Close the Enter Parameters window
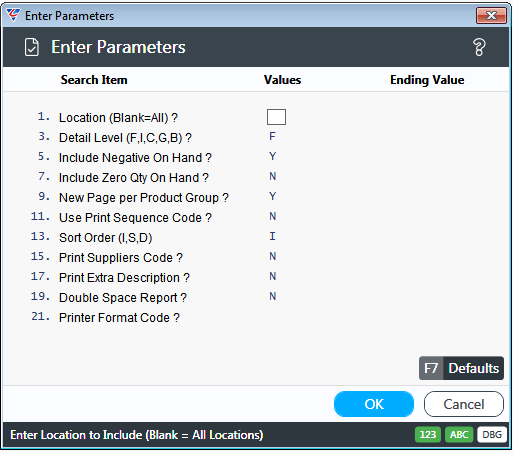The width and height of the screenshot is (513, 452). point(491,15)
